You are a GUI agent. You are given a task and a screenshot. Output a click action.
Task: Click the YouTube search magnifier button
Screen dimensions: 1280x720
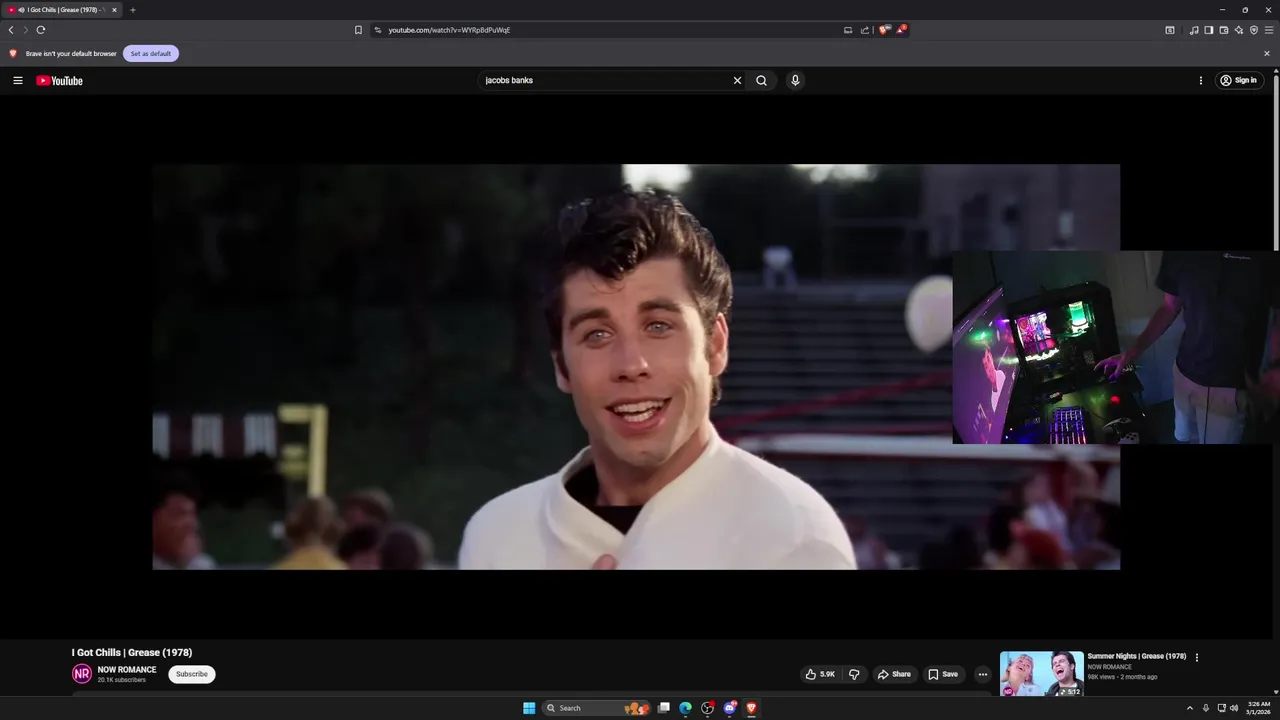pos(761,81)
